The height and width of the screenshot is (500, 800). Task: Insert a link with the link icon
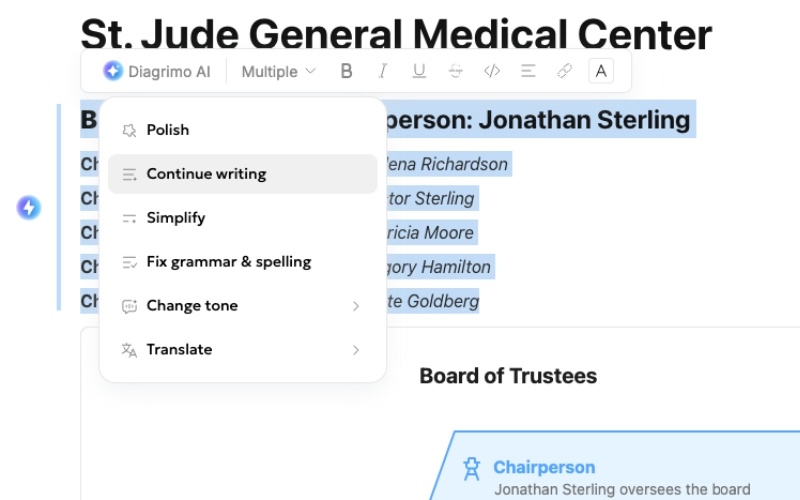click(x=564, y=71)
